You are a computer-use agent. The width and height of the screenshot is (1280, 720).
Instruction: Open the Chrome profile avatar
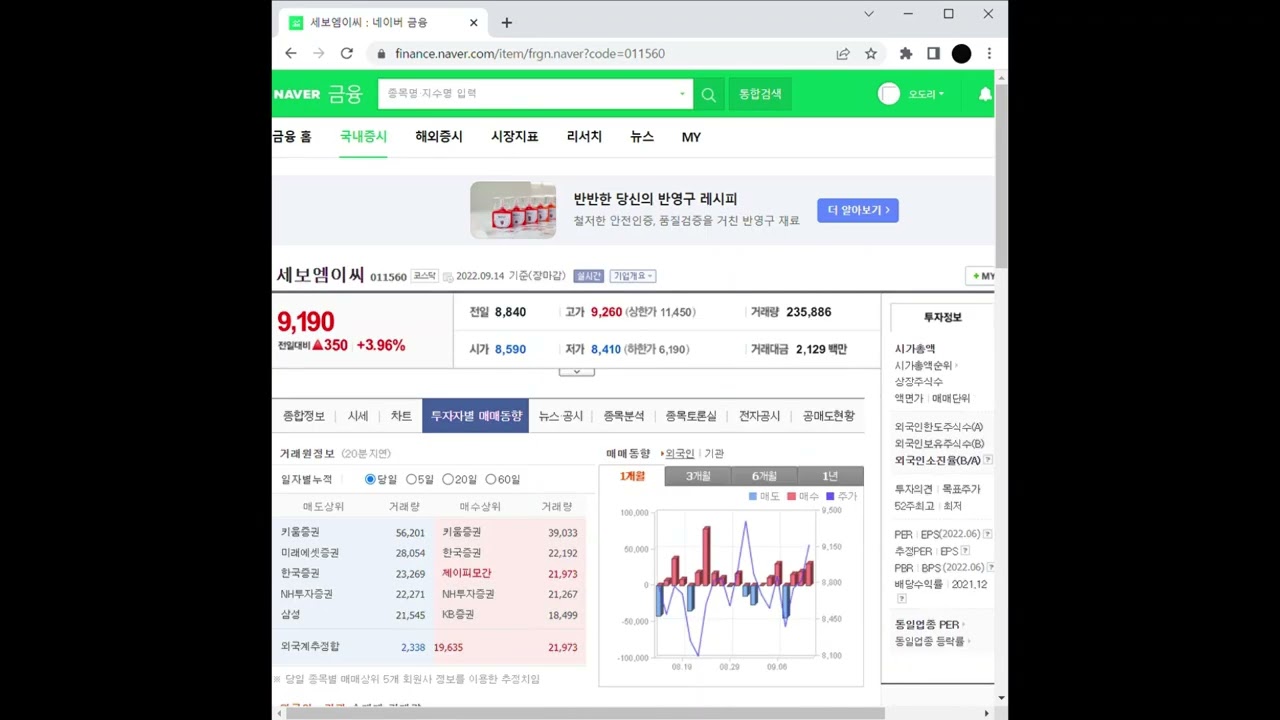point(961,54)
